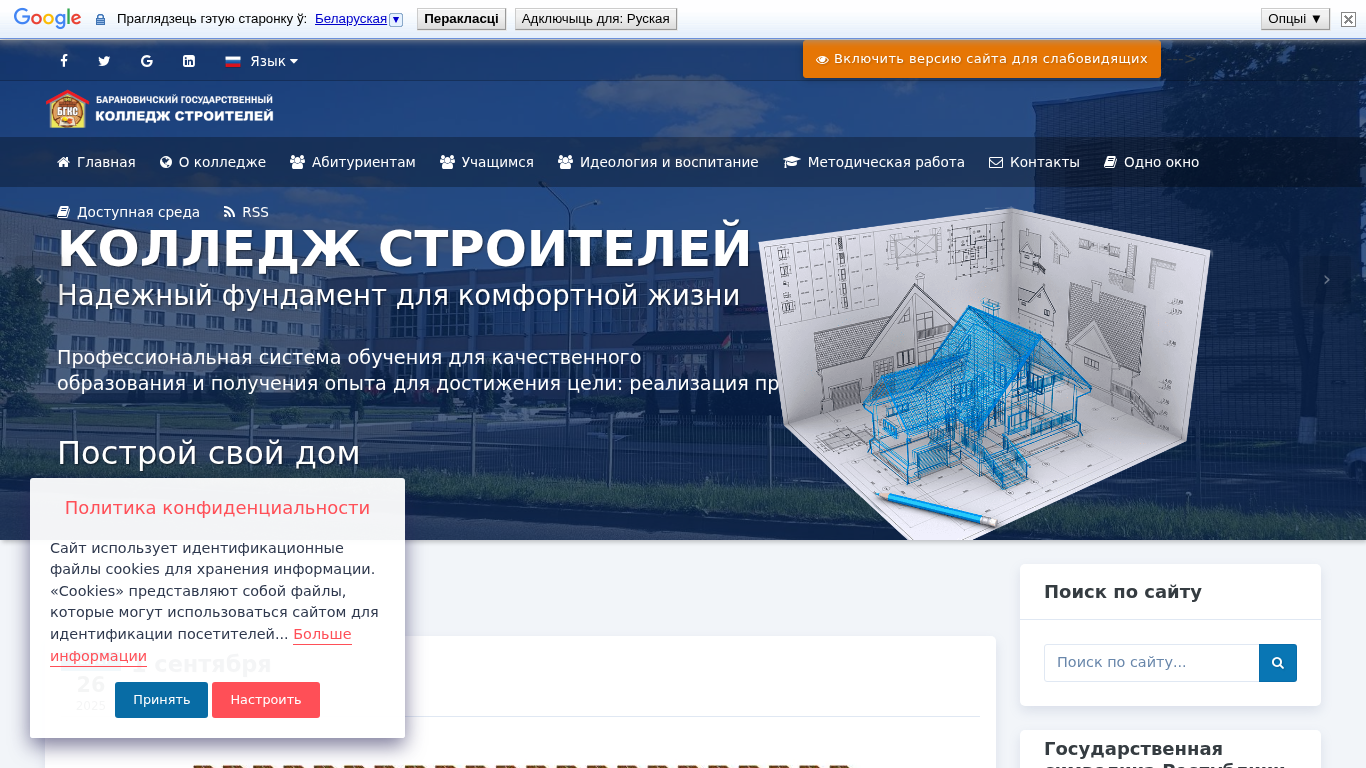Image resolution: width=1366 pixels, height=768 pixels.
Task: Open the О колледже menu item
Action: click(213, 162)
